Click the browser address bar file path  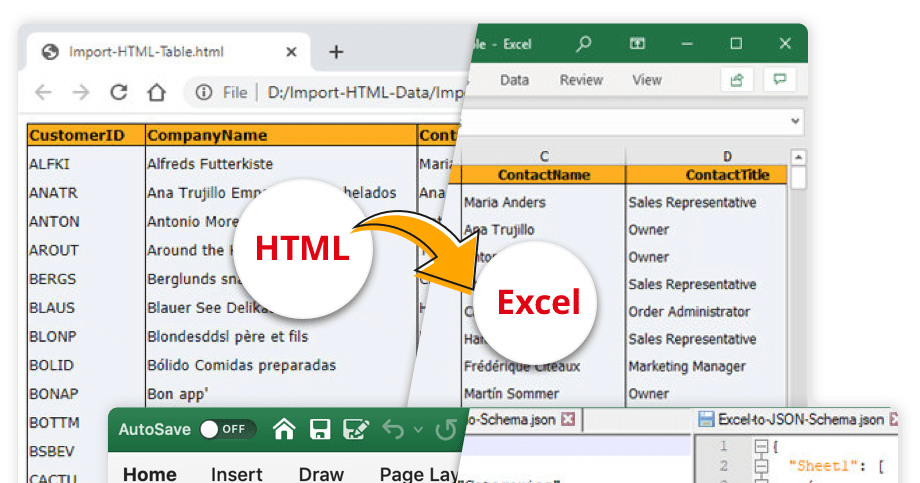[x=365, y=92]
